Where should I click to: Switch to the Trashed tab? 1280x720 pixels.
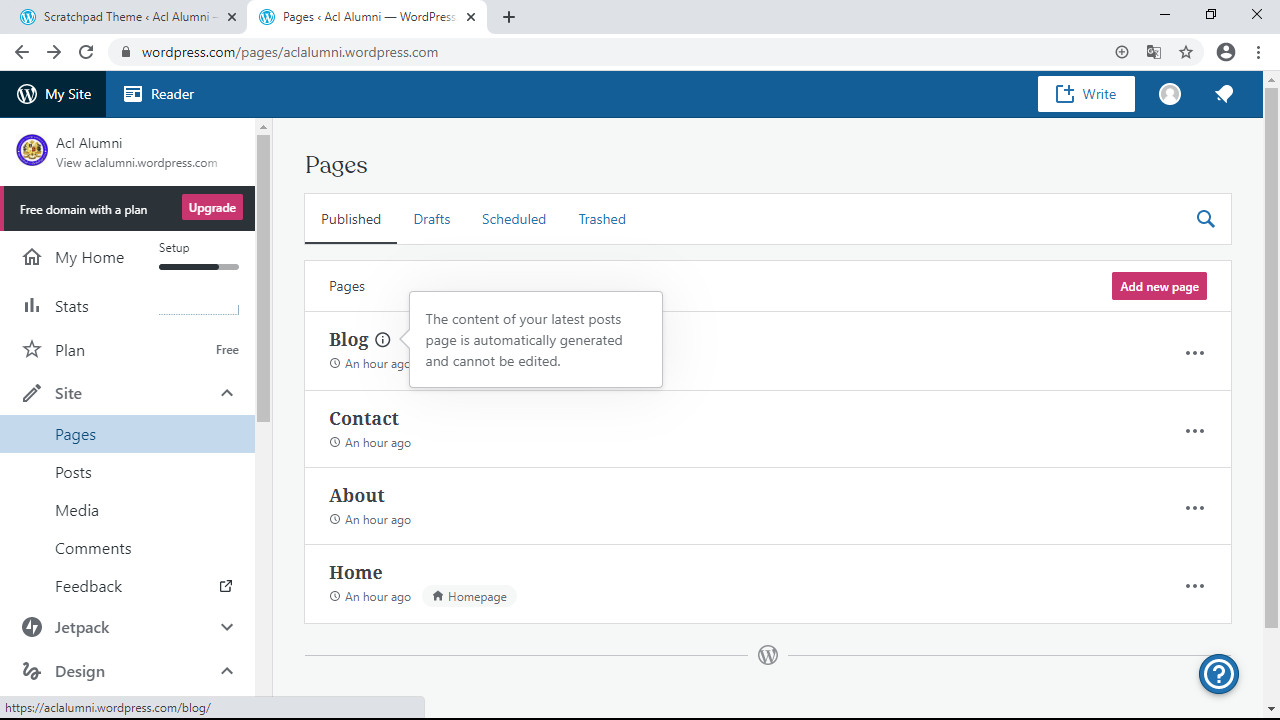pos(602,219)
